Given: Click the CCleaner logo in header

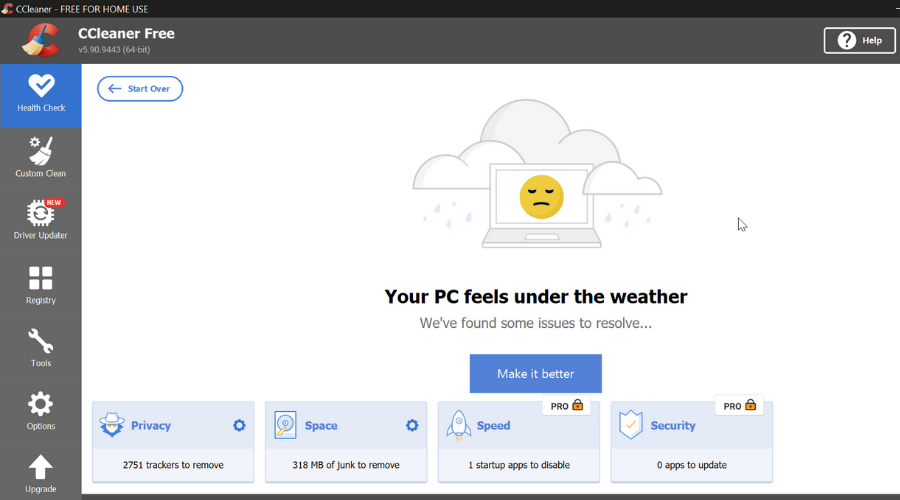Looking at the screenshot, I should pos(41,40).
